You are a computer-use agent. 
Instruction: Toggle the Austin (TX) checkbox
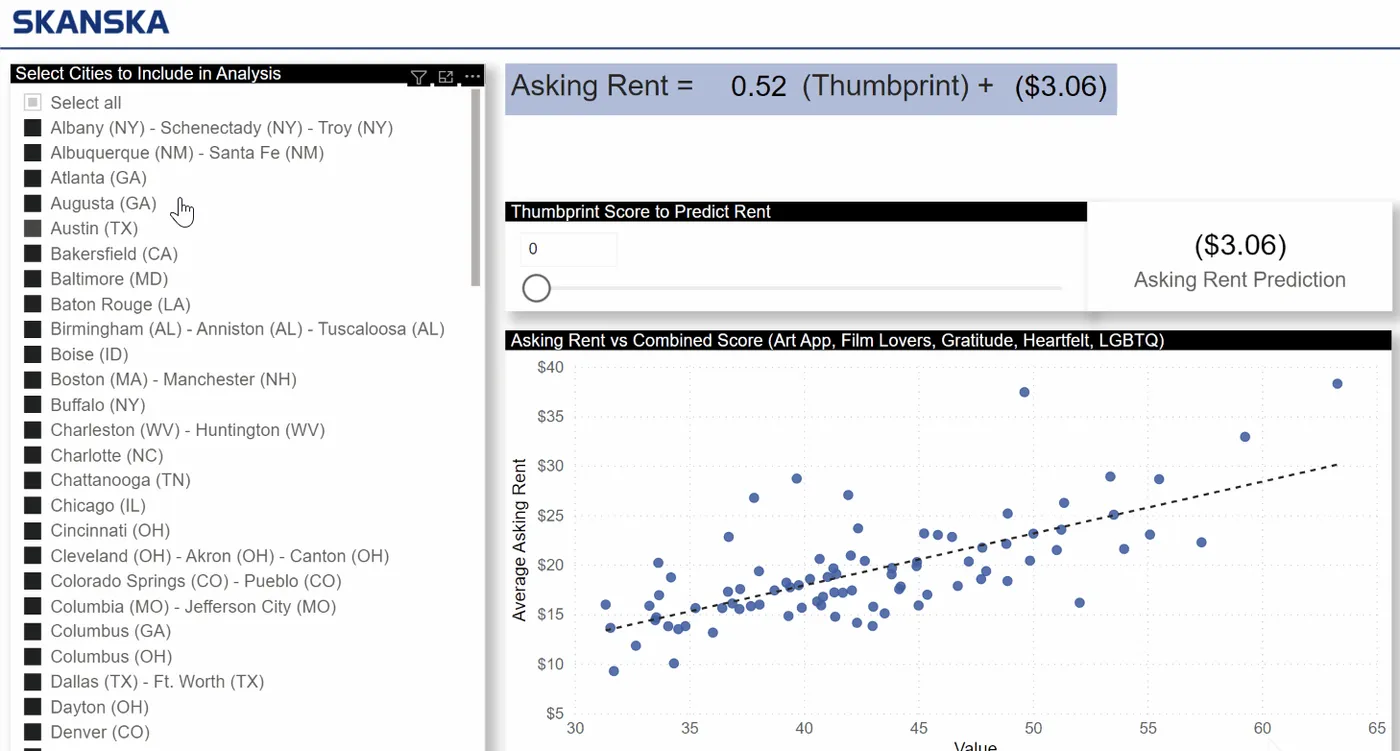(x=32, y=228)
